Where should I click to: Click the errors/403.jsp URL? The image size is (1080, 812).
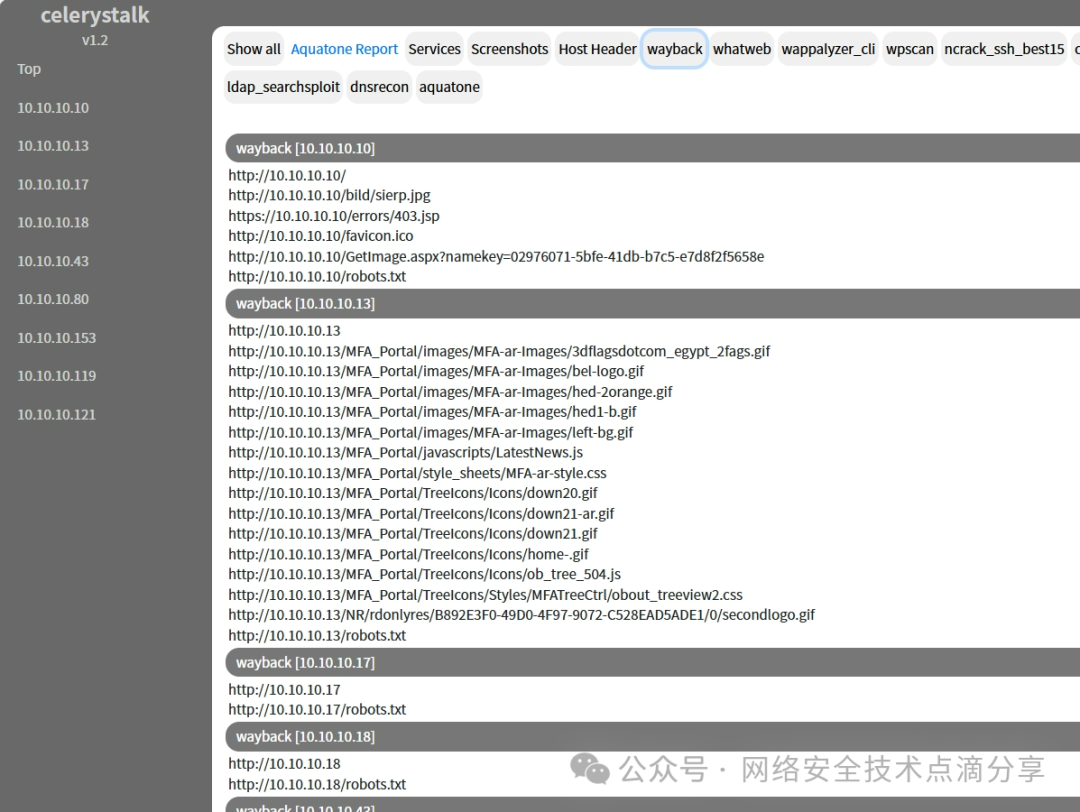click(333, 216)
